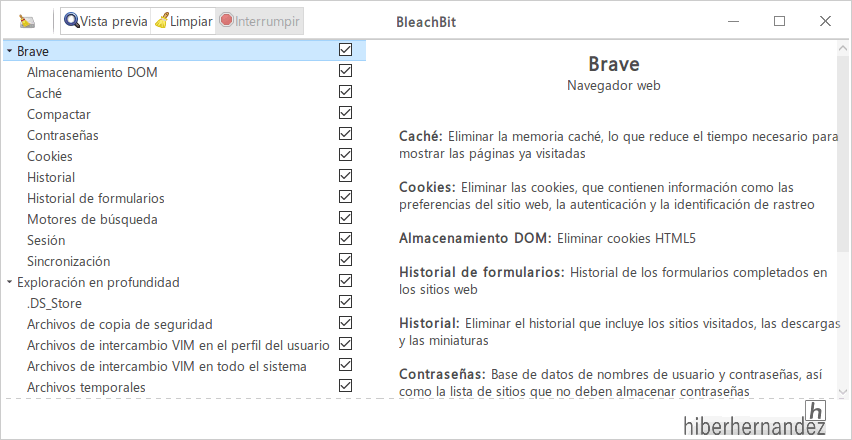This screenshot has height=440, width=852.
Task: Select Archivos de intercambio VIM todo el sistema
Action: [184, 367]
